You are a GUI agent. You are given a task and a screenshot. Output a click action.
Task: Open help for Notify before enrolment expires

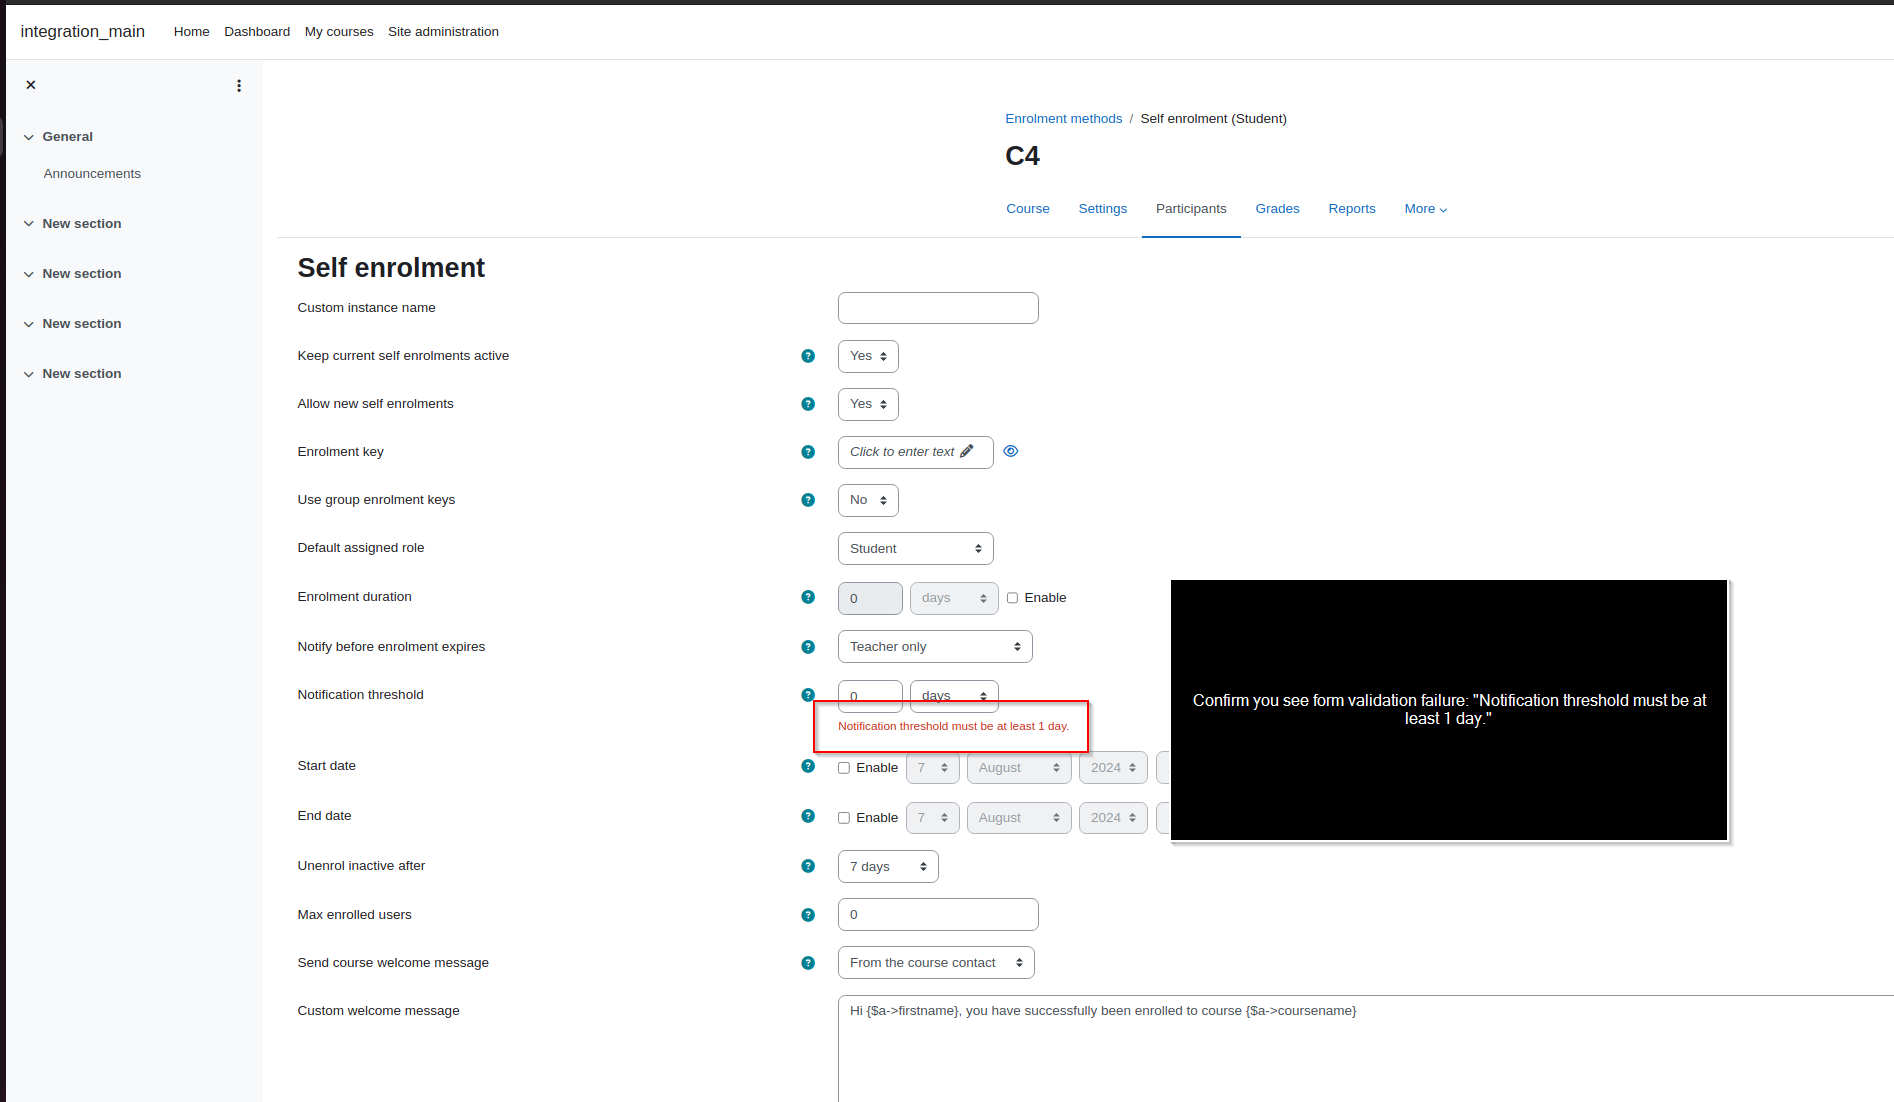tap(808, 647)
